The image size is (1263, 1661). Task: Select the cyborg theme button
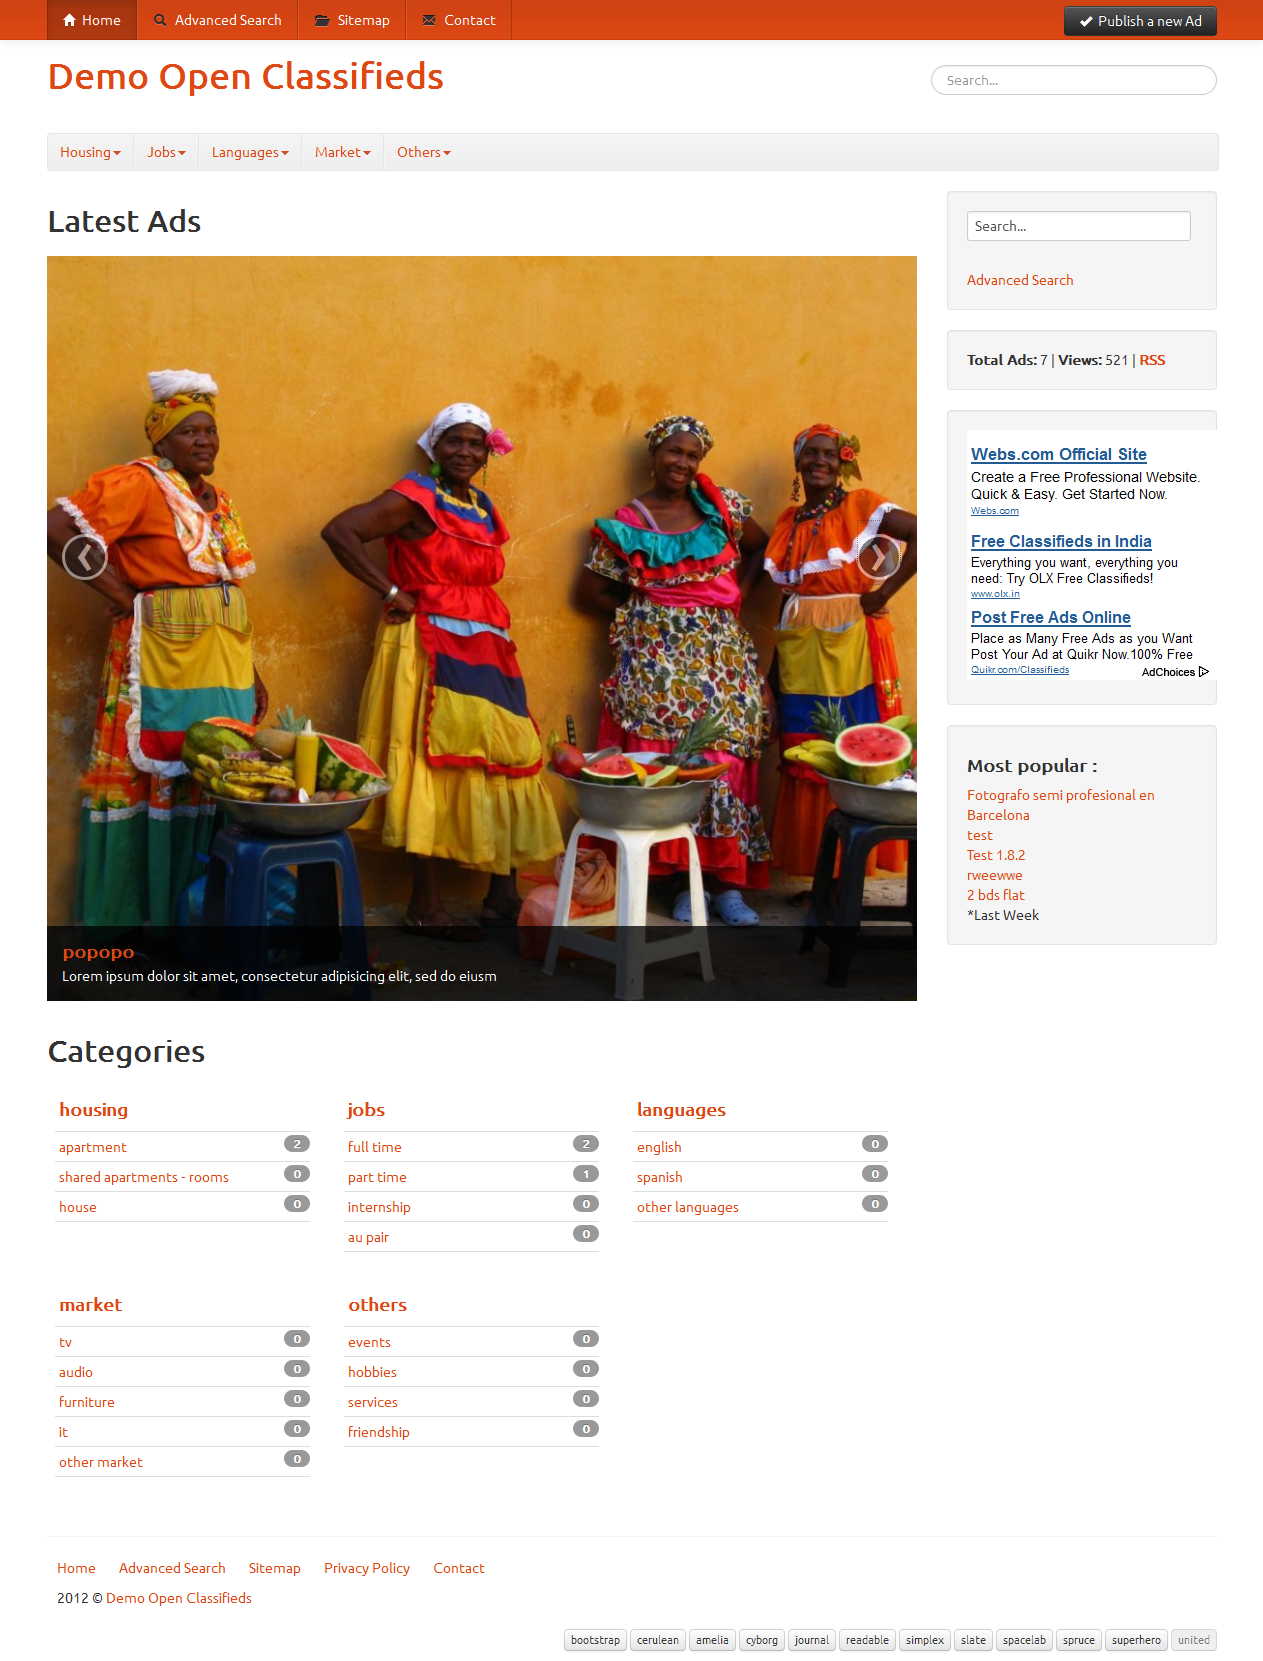point(762,1640)
